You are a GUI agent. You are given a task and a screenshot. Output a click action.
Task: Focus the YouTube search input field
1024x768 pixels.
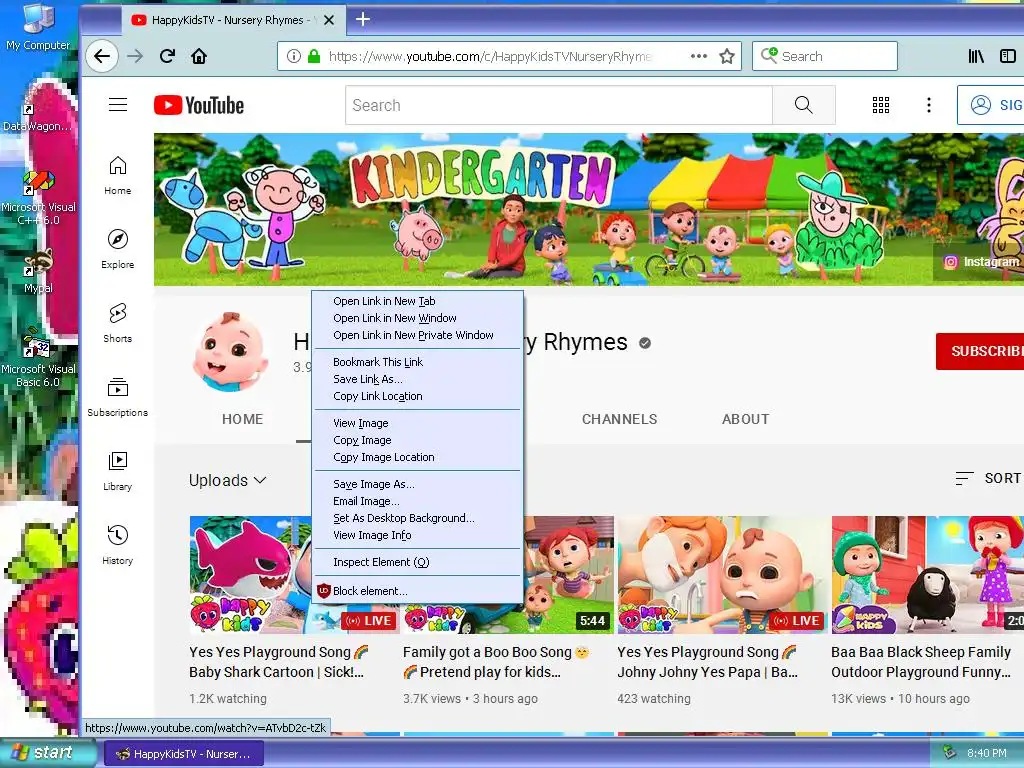pyautogui.click(x=559, y=104)
